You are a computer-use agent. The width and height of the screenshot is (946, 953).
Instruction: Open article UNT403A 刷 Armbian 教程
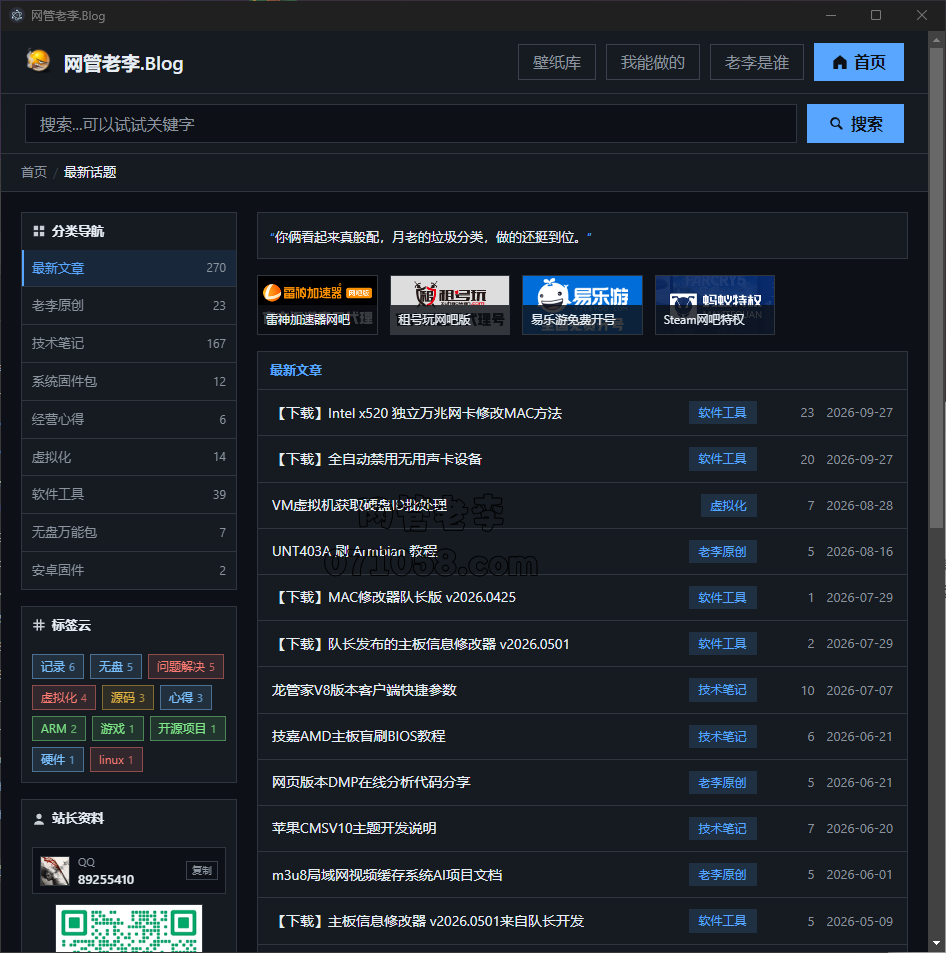(354, 551)
